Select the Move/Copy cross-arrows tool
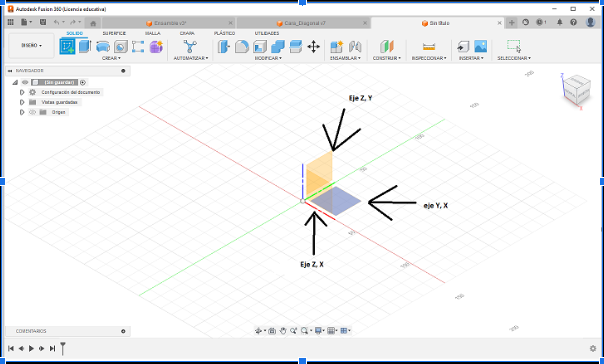 click(x=314, y=47)
